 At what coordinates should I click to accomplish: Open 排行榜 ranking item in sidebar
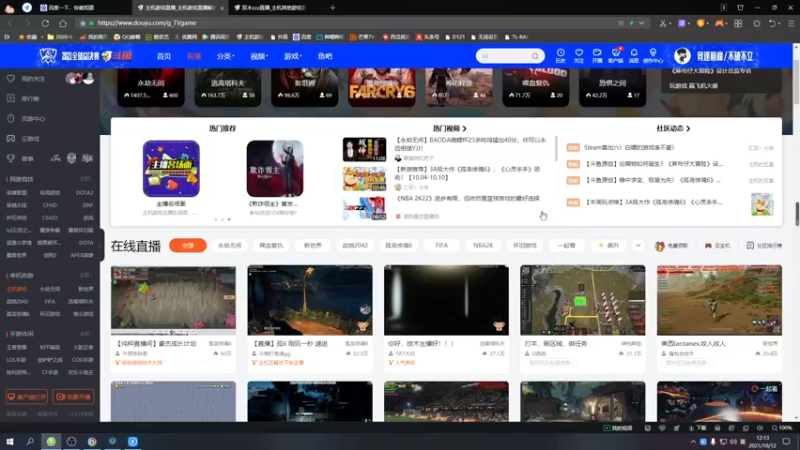[23, 98]
